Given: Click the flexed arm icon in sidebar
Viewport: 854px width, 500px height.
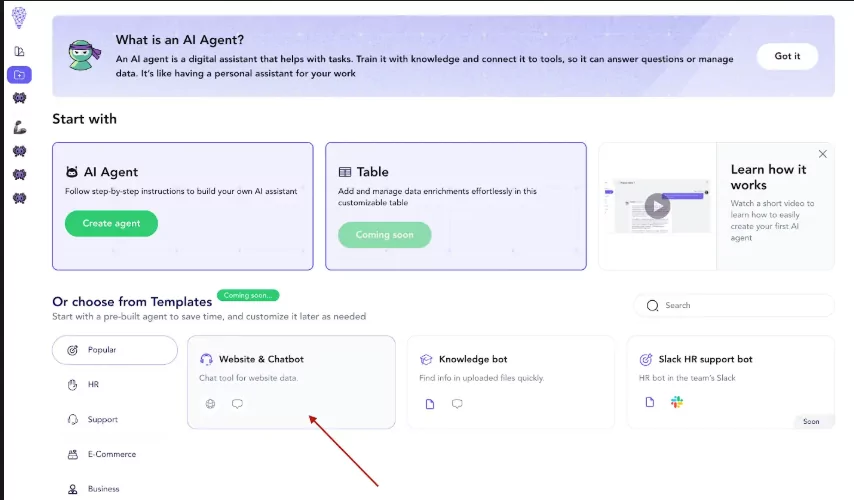Looking at the screenshot, I should pos(19,127).
